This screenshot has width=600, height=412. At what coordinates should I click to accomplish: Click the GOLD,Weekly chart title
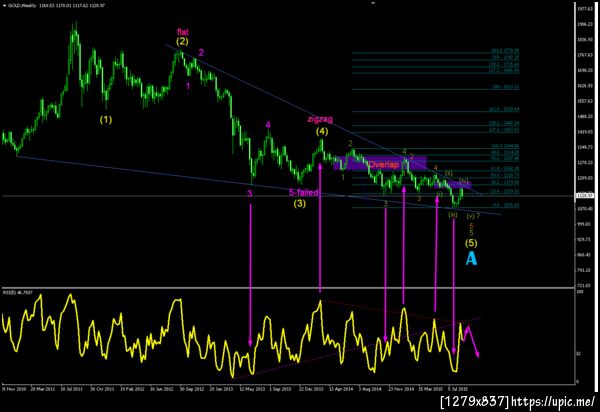point(22,6)
